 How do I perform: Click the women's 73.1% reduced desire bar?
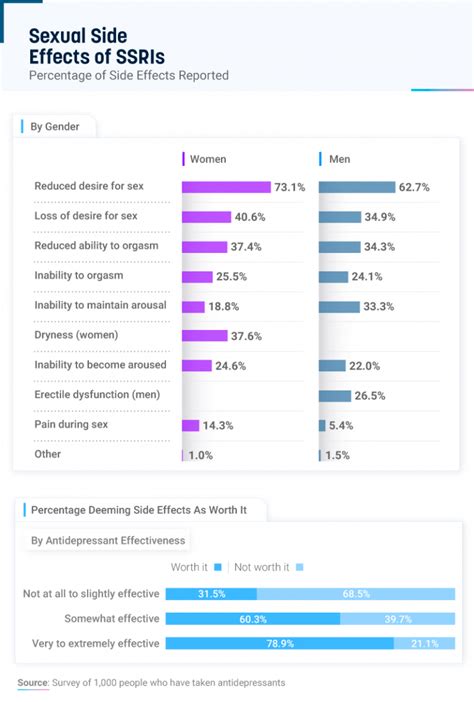[226, 187]
